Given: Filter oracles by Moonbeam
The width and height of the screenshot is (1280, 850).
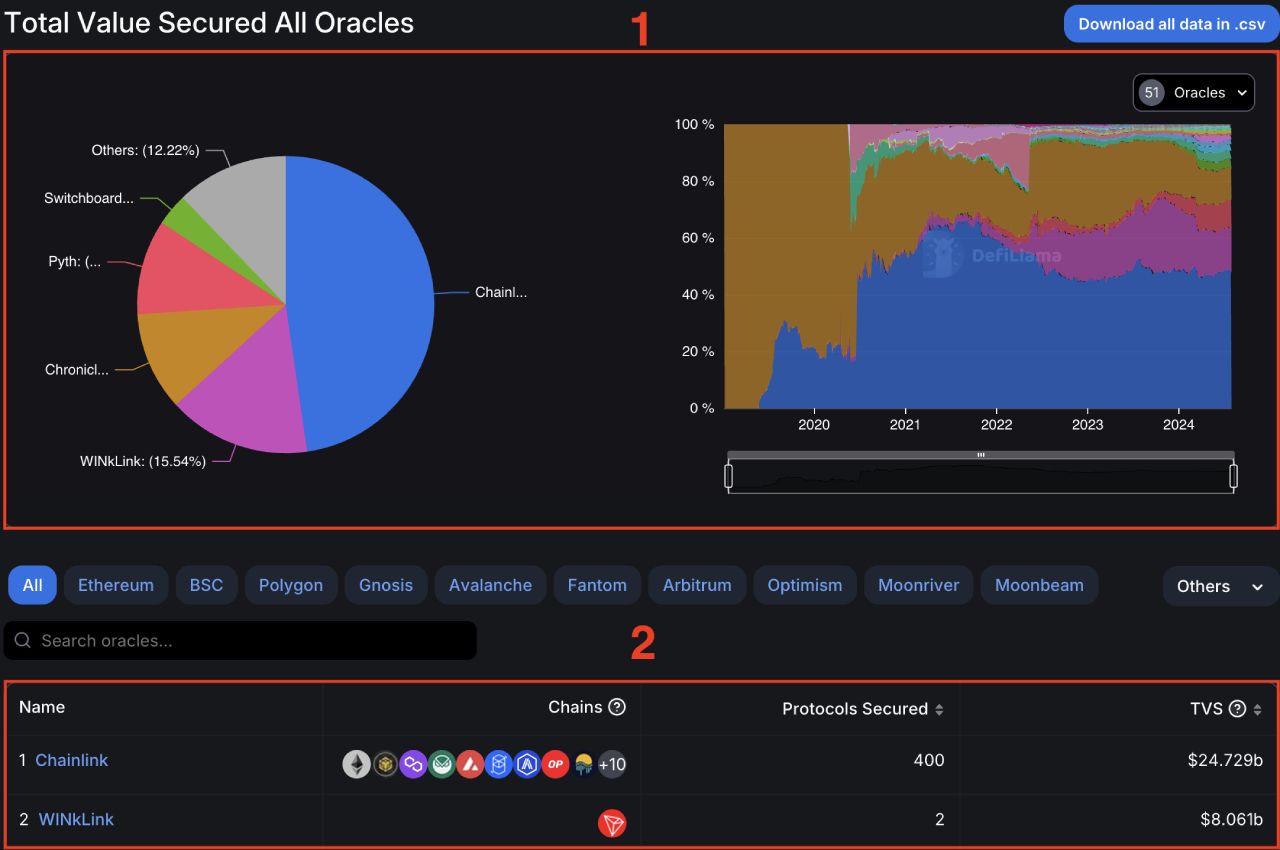Looking at the screenshot, I should tap(1039, 585).
